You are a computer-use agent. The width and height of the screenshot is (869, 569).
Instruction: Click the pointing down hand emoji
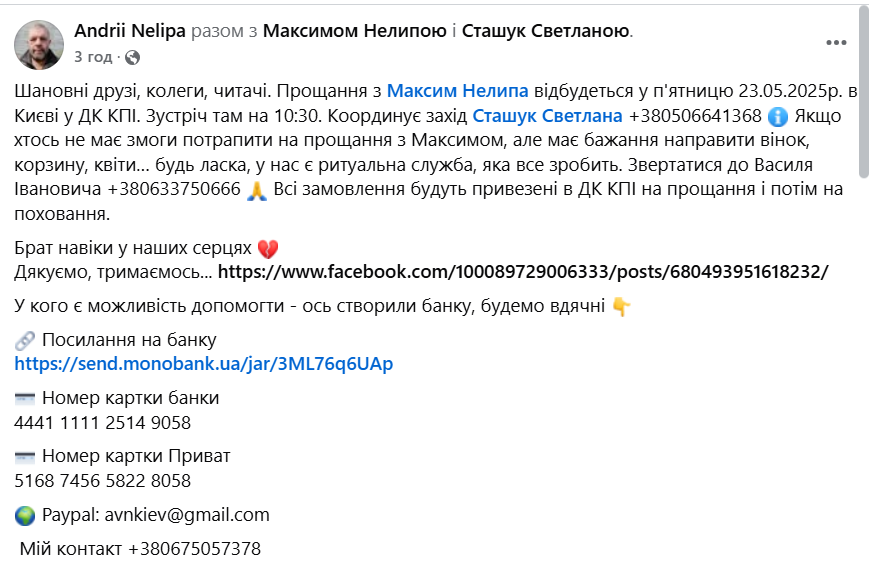pos(621,307)
